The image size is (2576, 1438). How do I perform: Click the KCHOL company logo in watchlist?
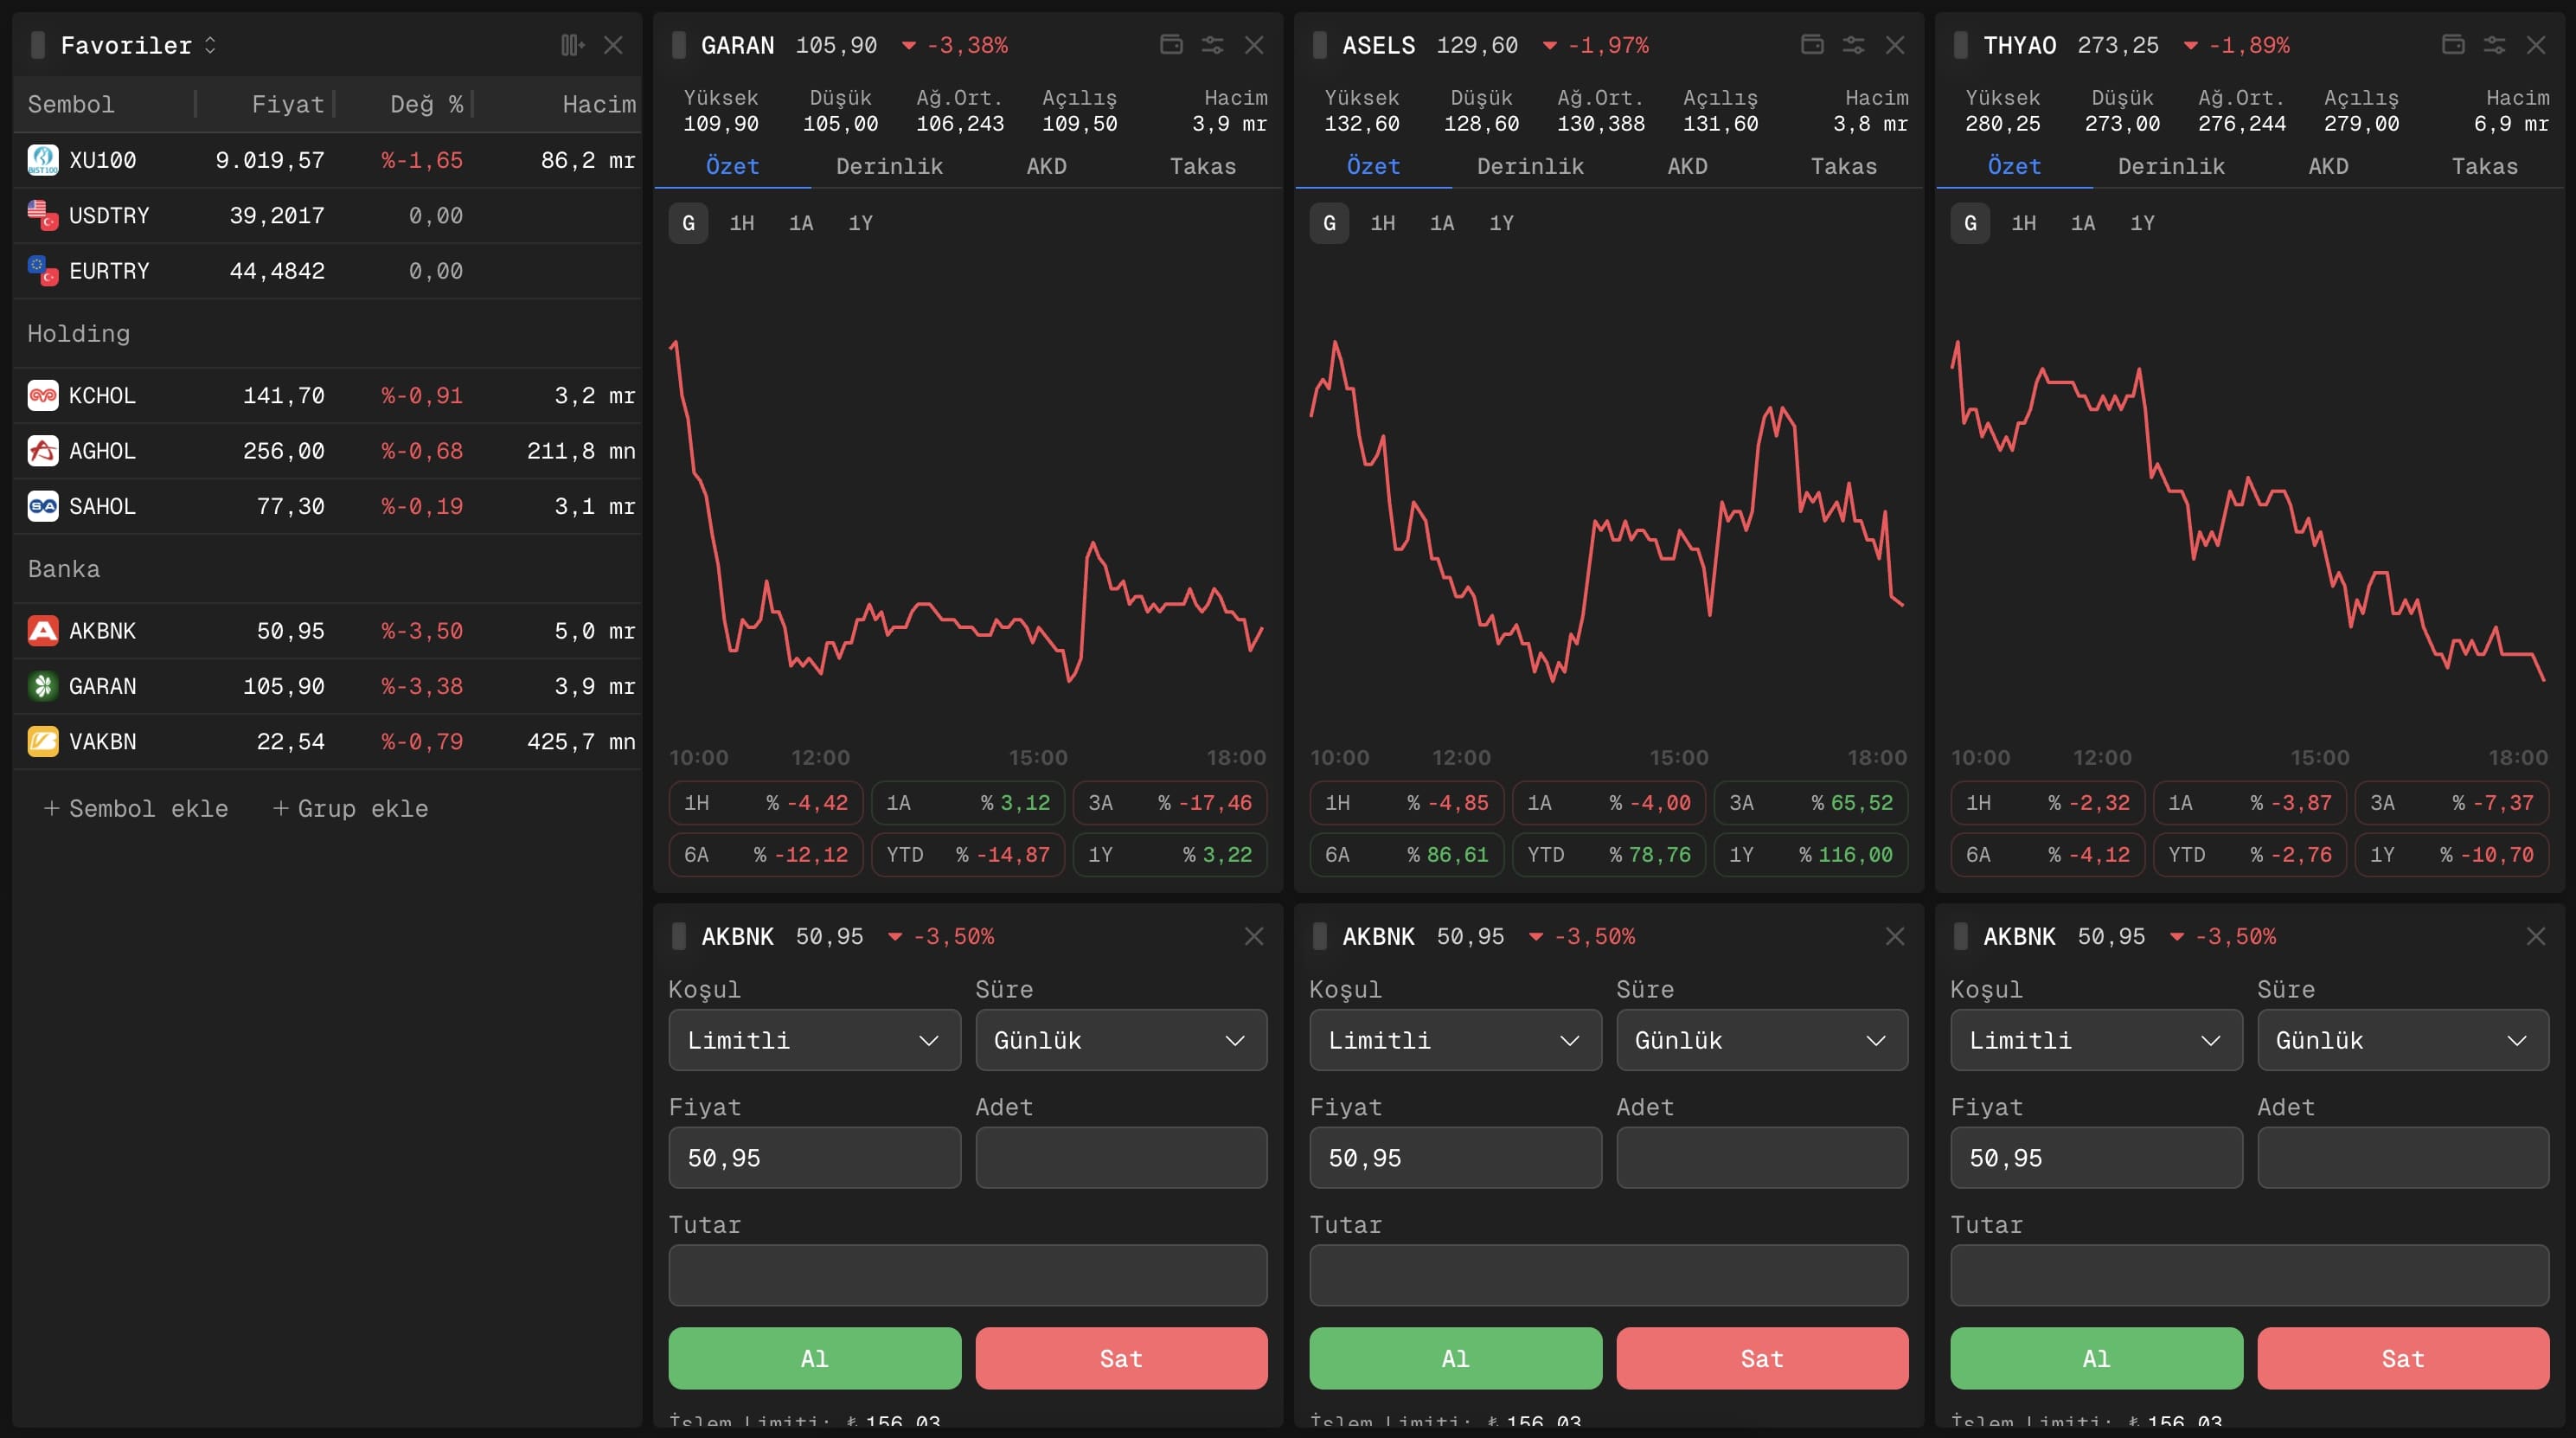click(42, 395)
